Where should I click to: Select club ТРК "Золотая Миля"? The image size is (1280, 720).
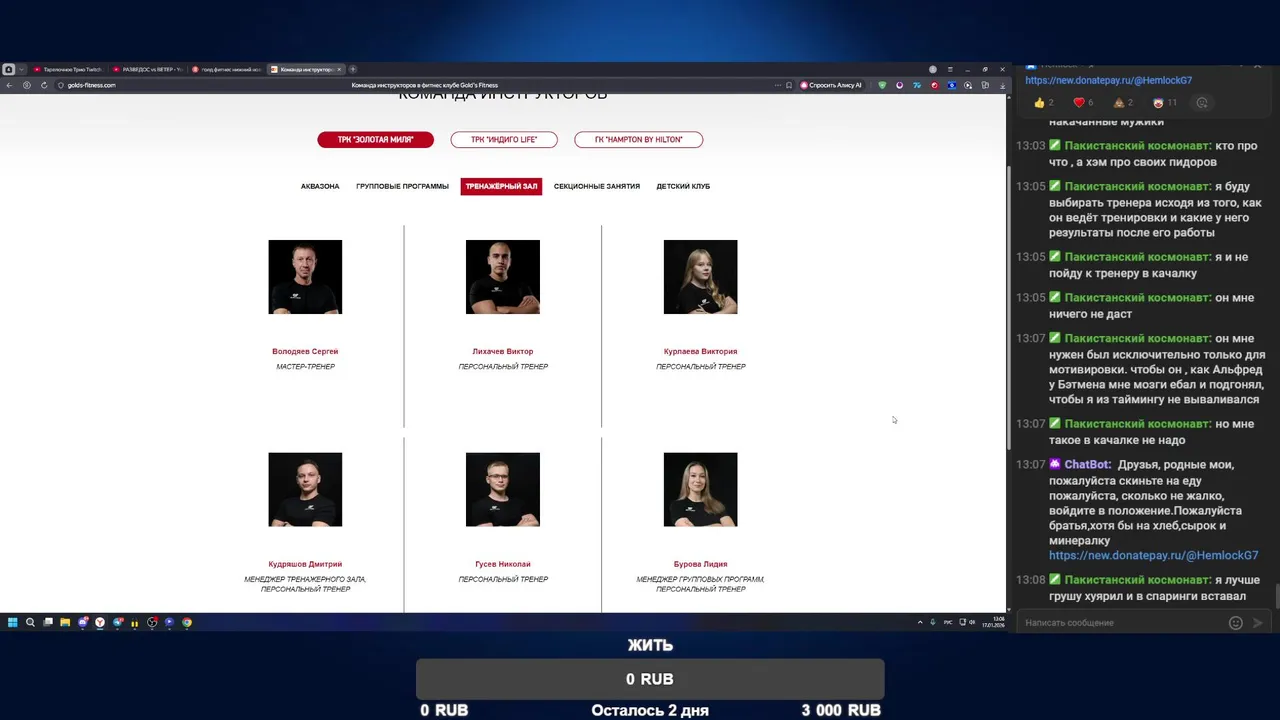point(375,140)
